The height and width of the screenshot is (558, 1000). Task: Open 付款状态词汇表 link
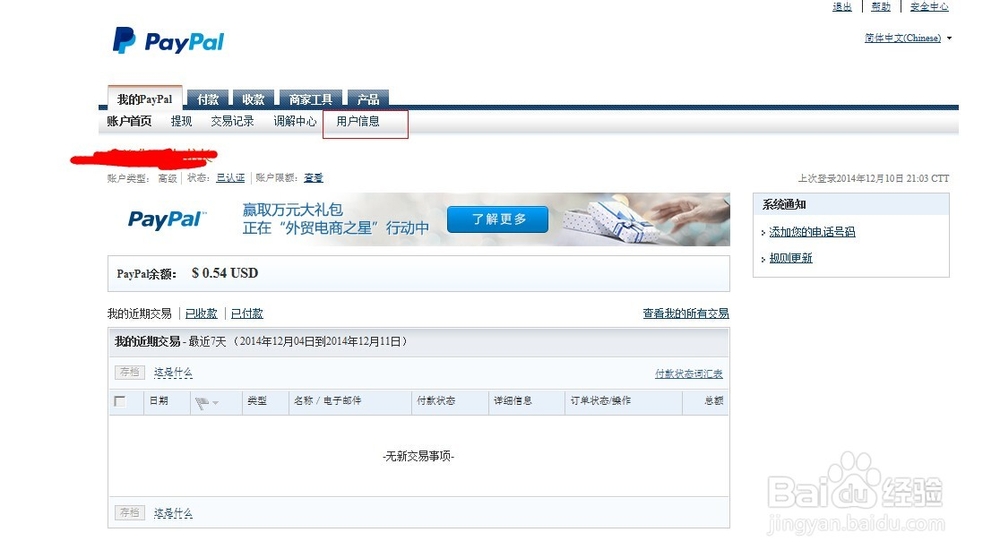pos(689,374)
